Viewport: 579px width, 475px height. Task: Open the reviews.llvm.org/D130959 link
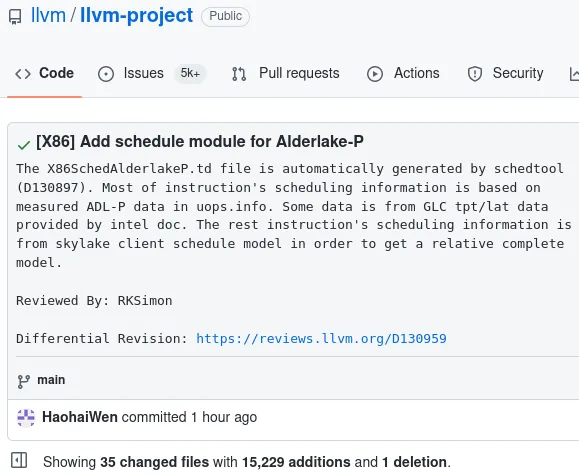321,338
